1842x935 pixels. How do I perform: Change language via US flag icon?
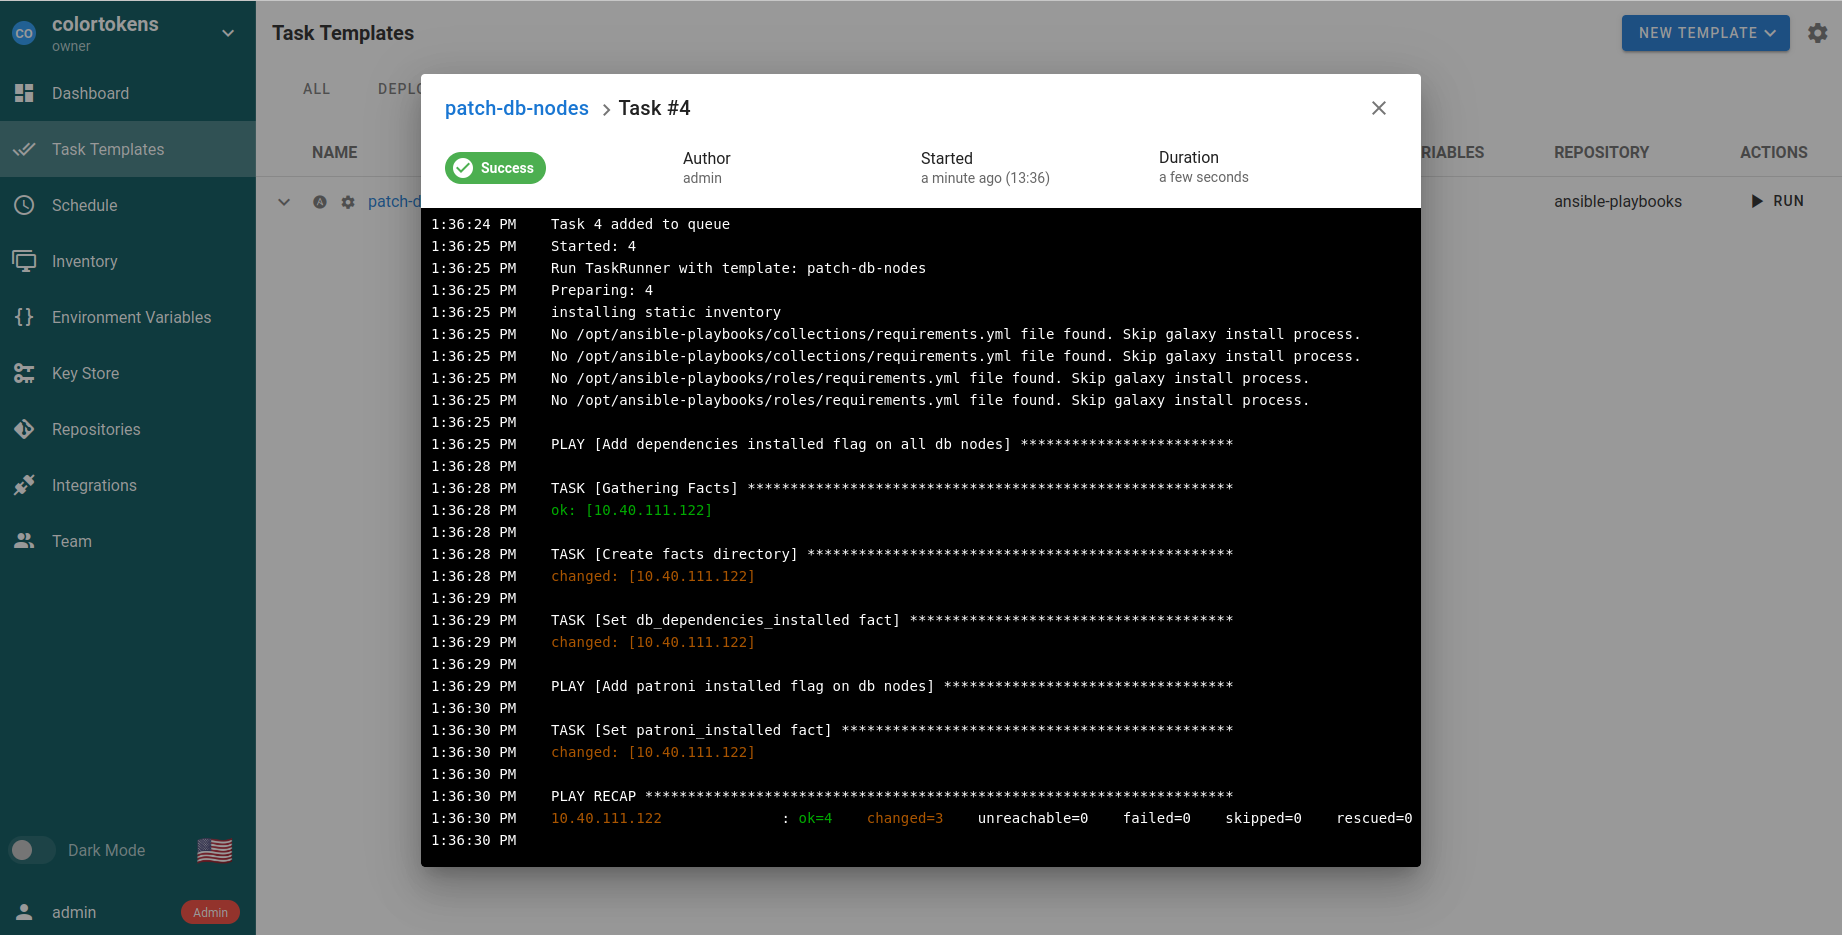[x=214, y=850]
